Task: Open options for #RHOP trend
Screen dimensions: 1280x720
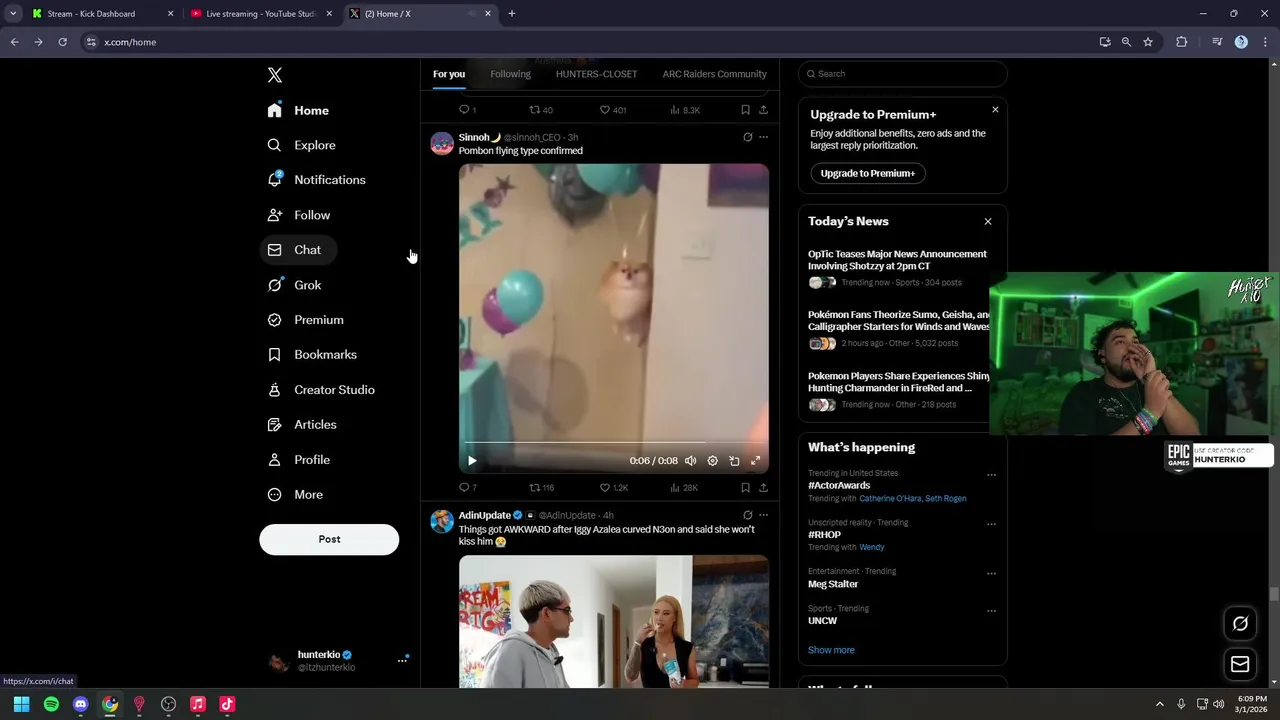Action: (991, 524)
